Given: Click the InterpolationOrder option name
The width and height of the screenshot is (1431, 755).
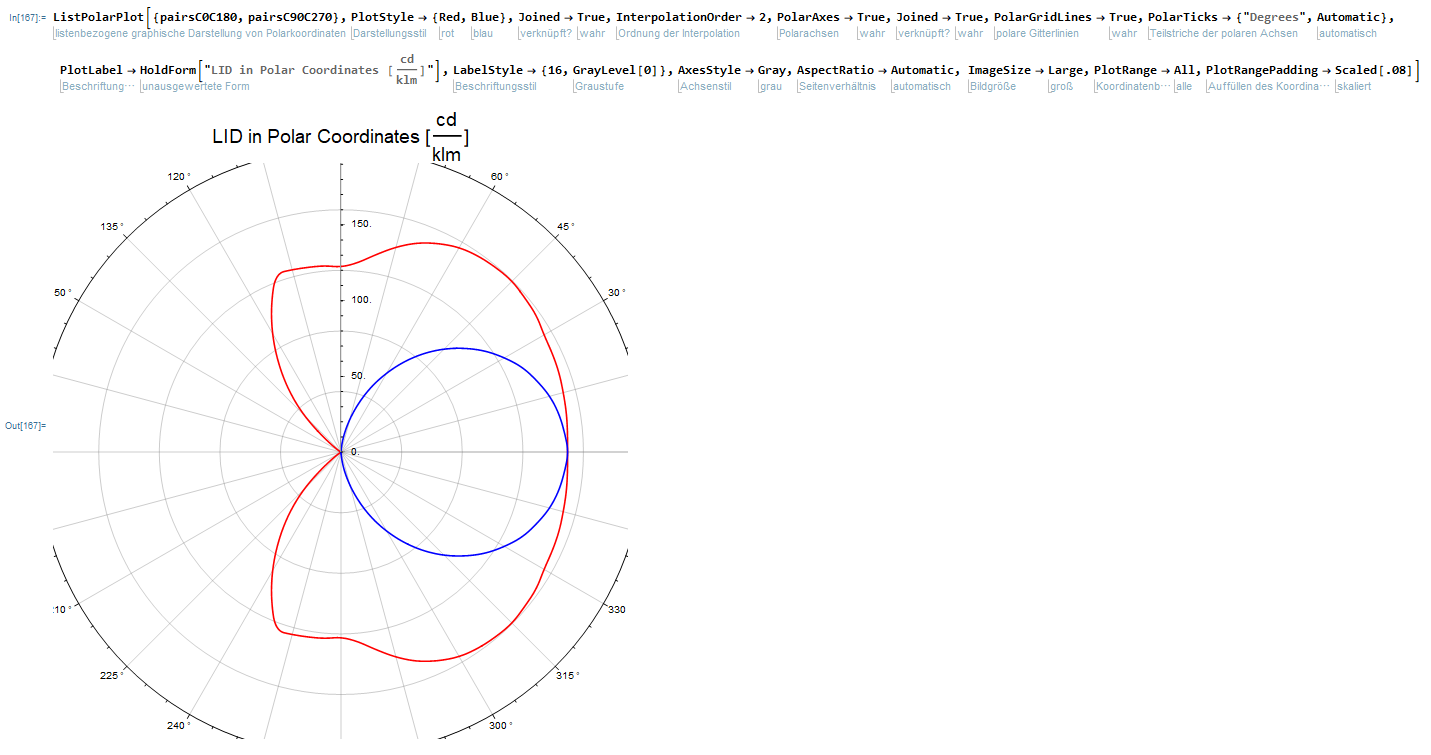Looking at the screenshot, I should (677, 18).
